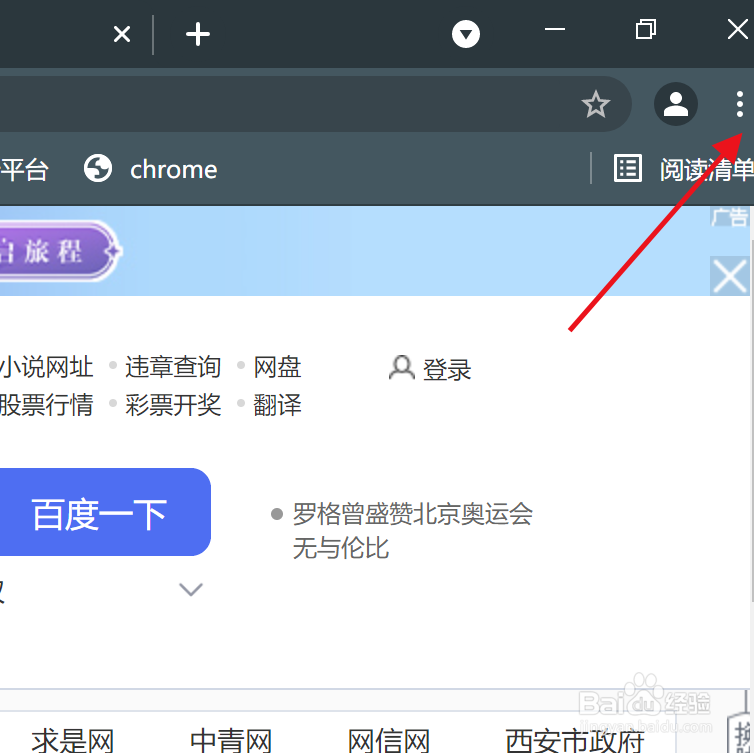The height and width of the screenshot is (753, 754).
Task: Click the 广告 ad label
Action: coord(729,217)
